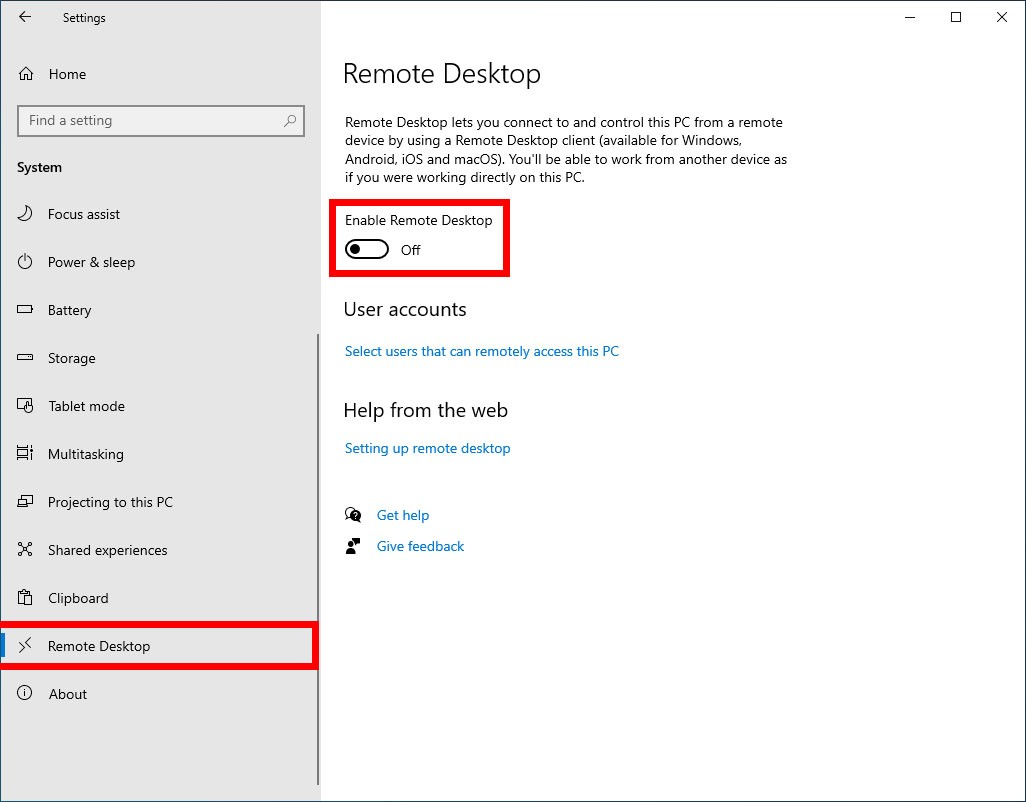Click the search magnifier in the search box
1026x802 pixels.
click(291, 120)
